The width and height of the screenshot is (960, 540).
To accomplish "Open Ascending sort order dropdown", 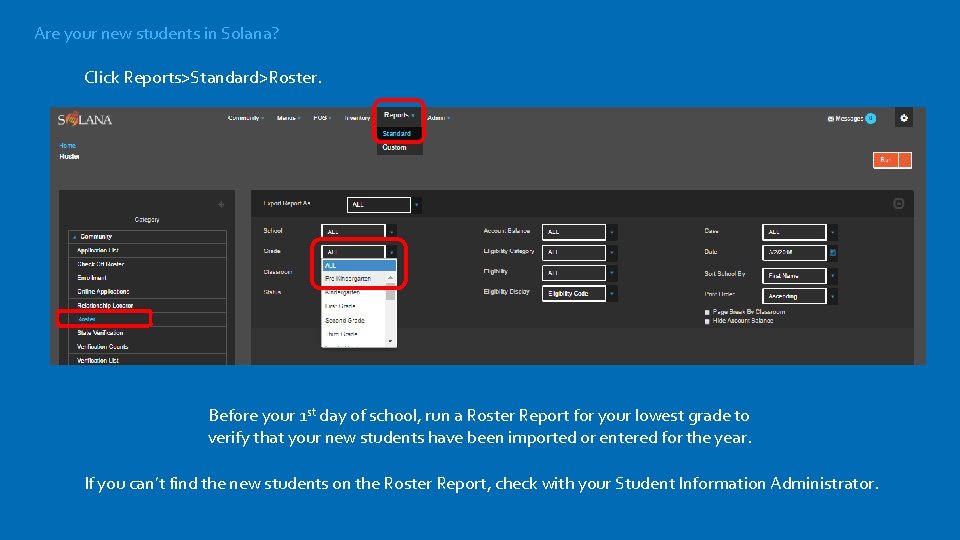I will tap(799, 296).
